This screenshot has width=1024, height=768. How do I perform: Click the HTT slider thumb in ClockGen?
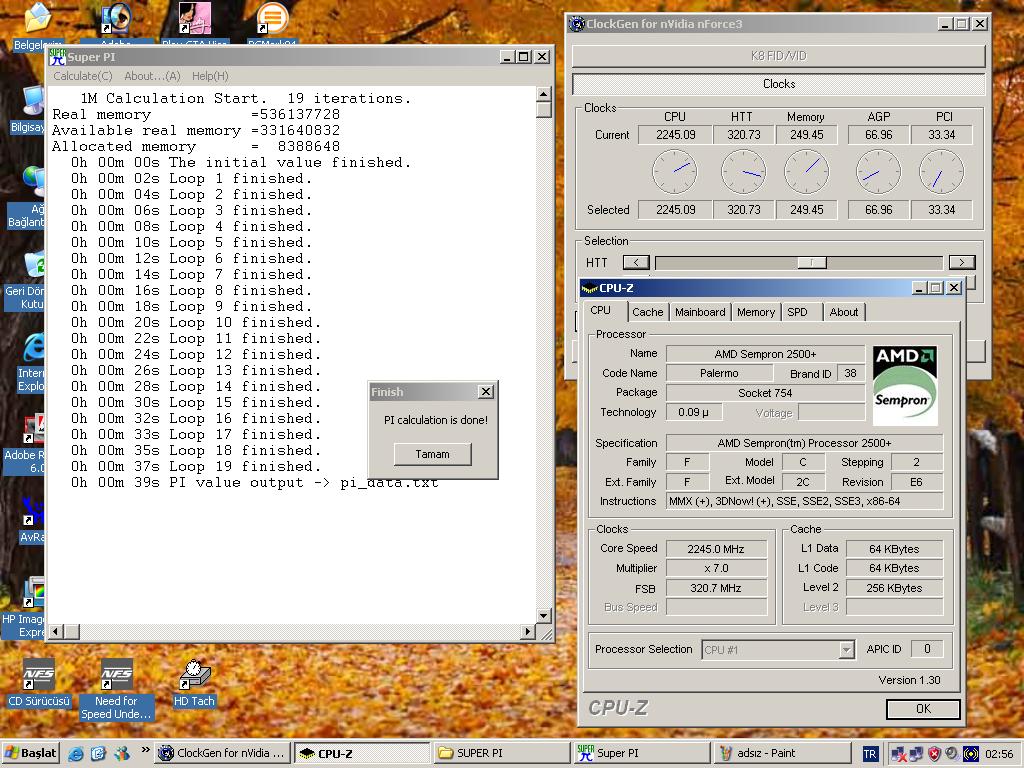[812, 263]
